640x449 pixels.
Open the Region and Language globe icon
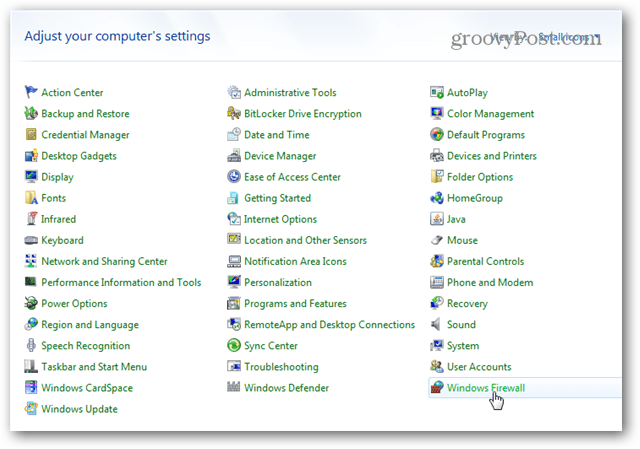click(31, 324)
